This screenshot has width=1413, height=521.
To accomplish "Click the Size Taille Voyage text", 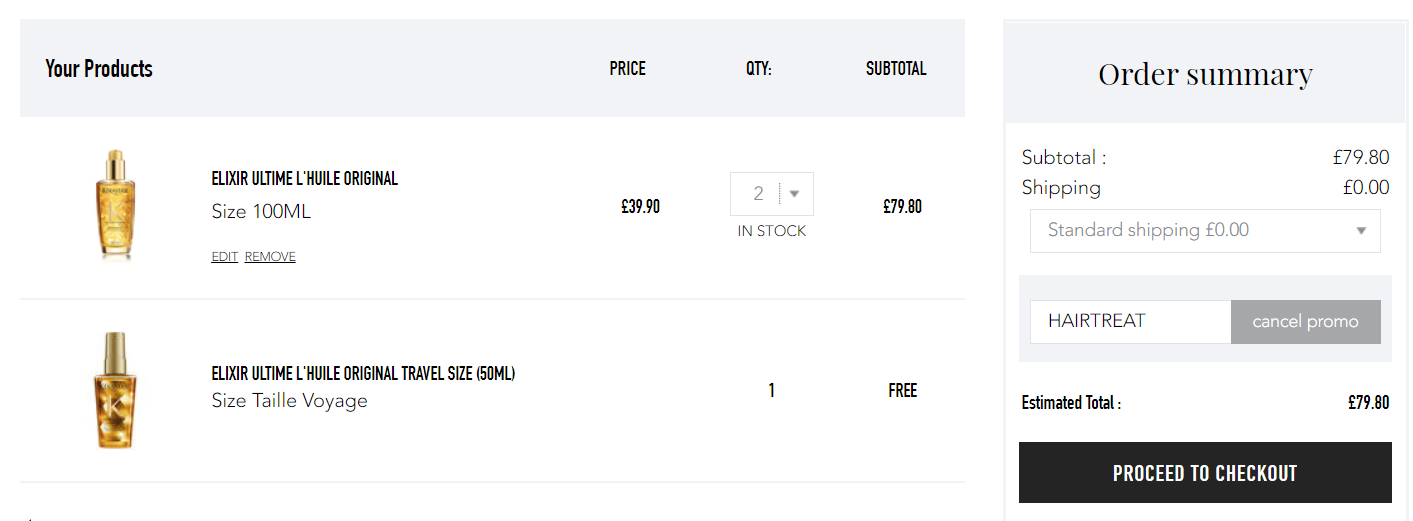I will 290,401.
